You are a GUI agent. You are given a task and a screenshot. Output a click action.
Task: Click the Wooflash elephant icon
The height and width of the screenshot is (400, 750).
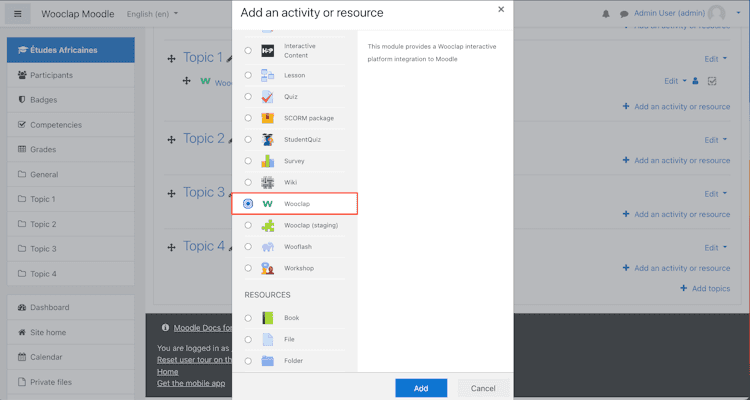(x=267, y=247)
